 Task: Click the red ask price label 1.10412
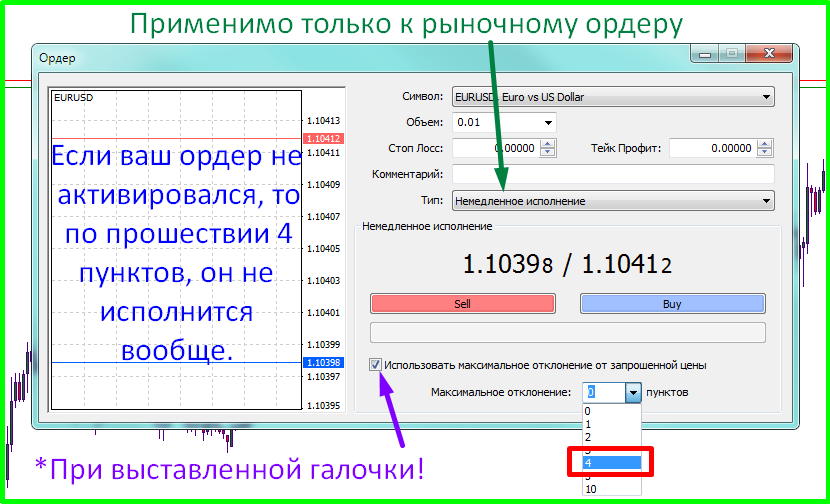click(x=323, y=139)
